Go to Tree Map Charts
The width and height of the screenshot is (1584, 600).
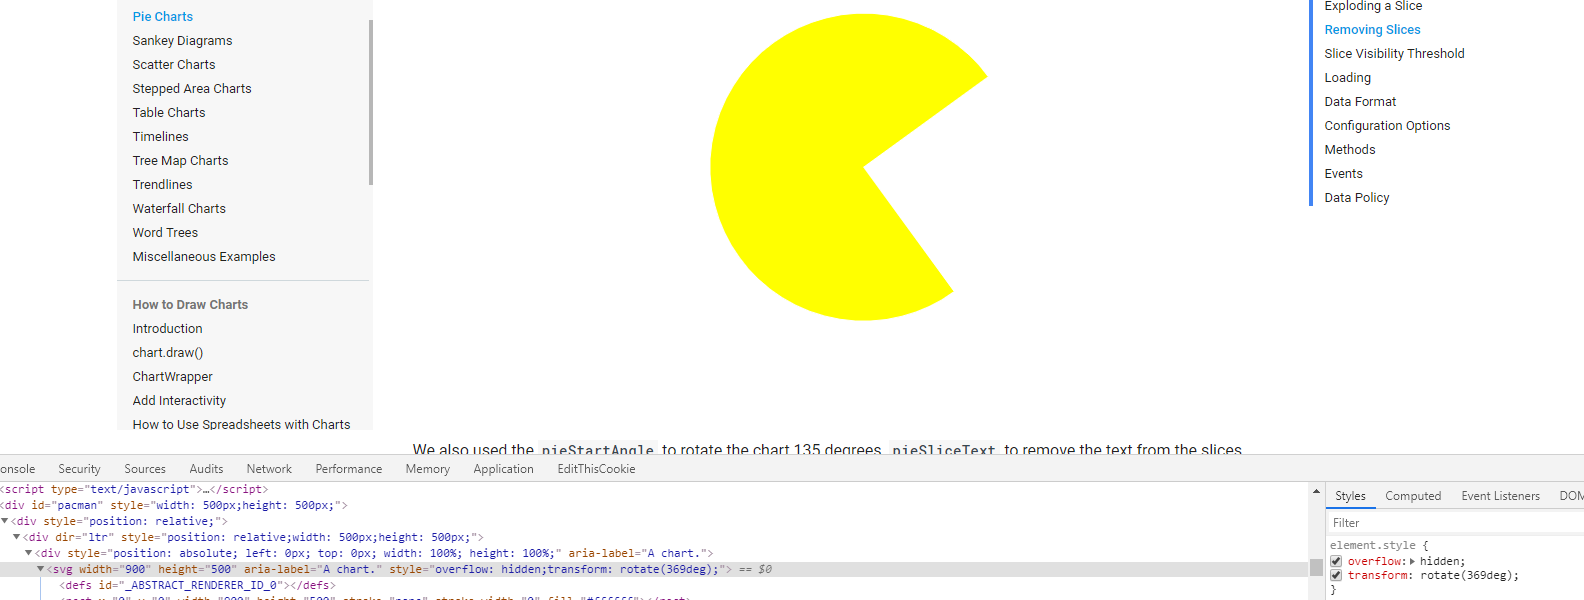point(180,161)
